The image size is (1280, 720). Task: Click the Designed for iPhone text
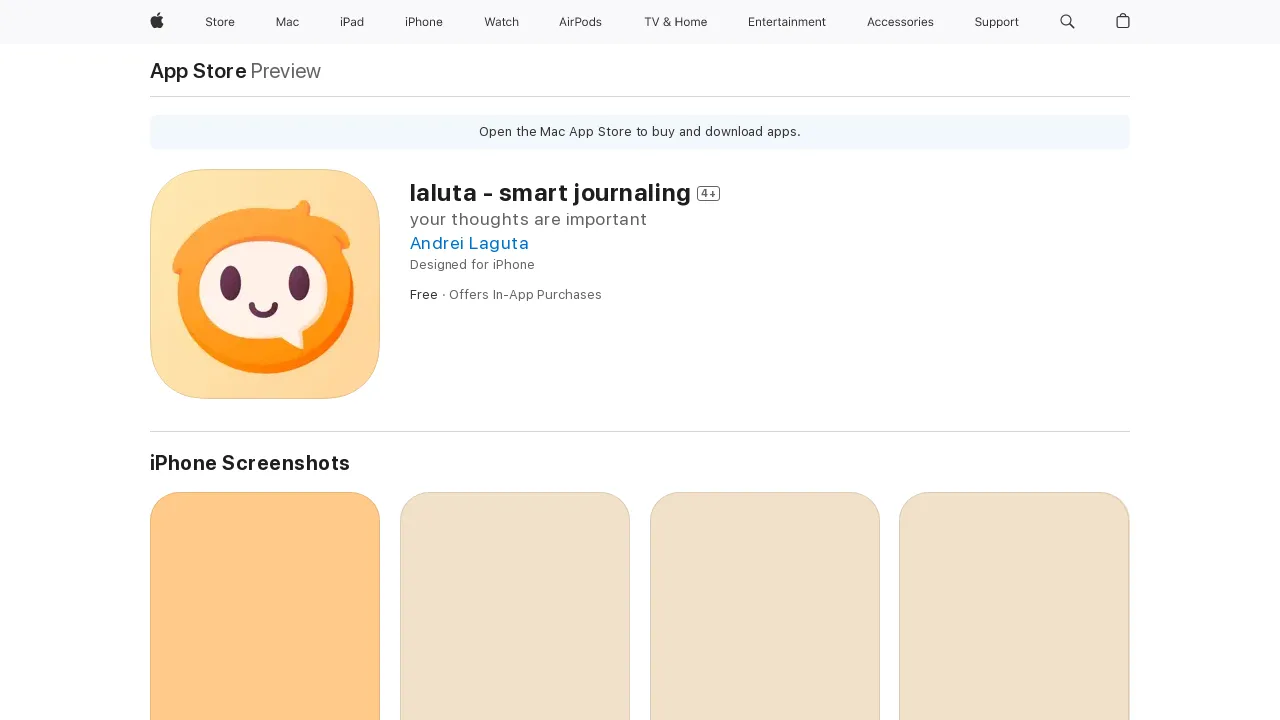click(472, 265)
